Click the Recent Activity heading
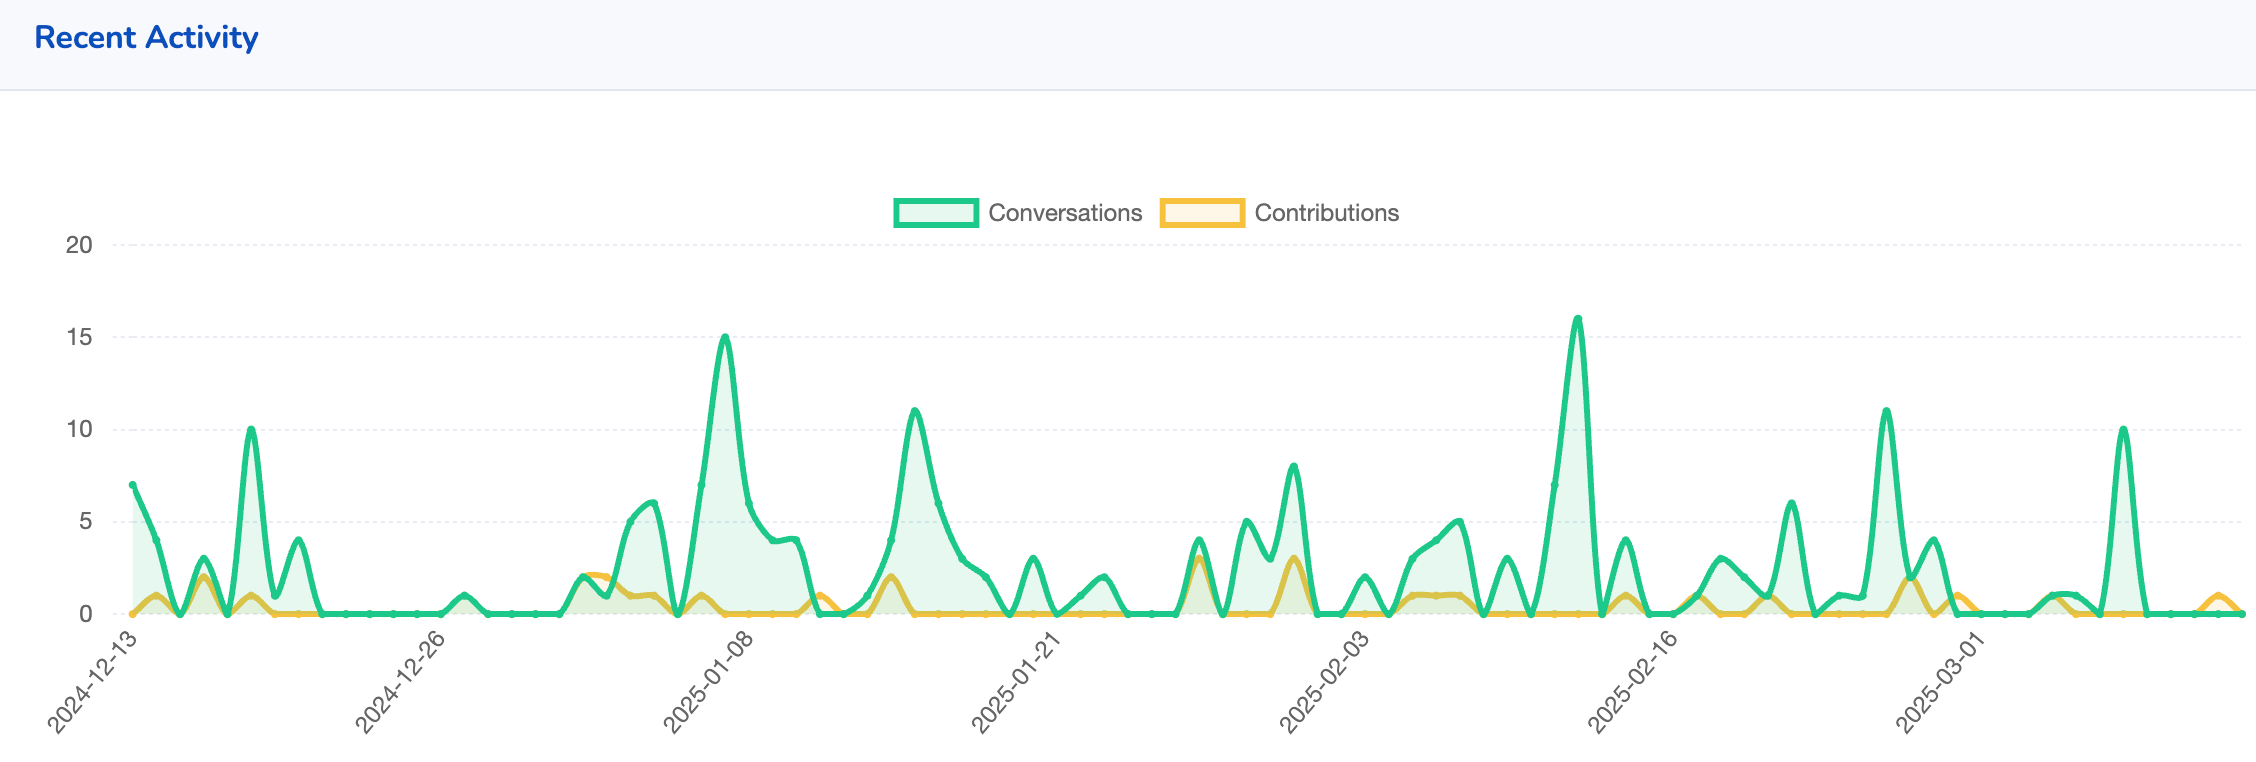The image size is (2256, 762). tap(146, 38)
